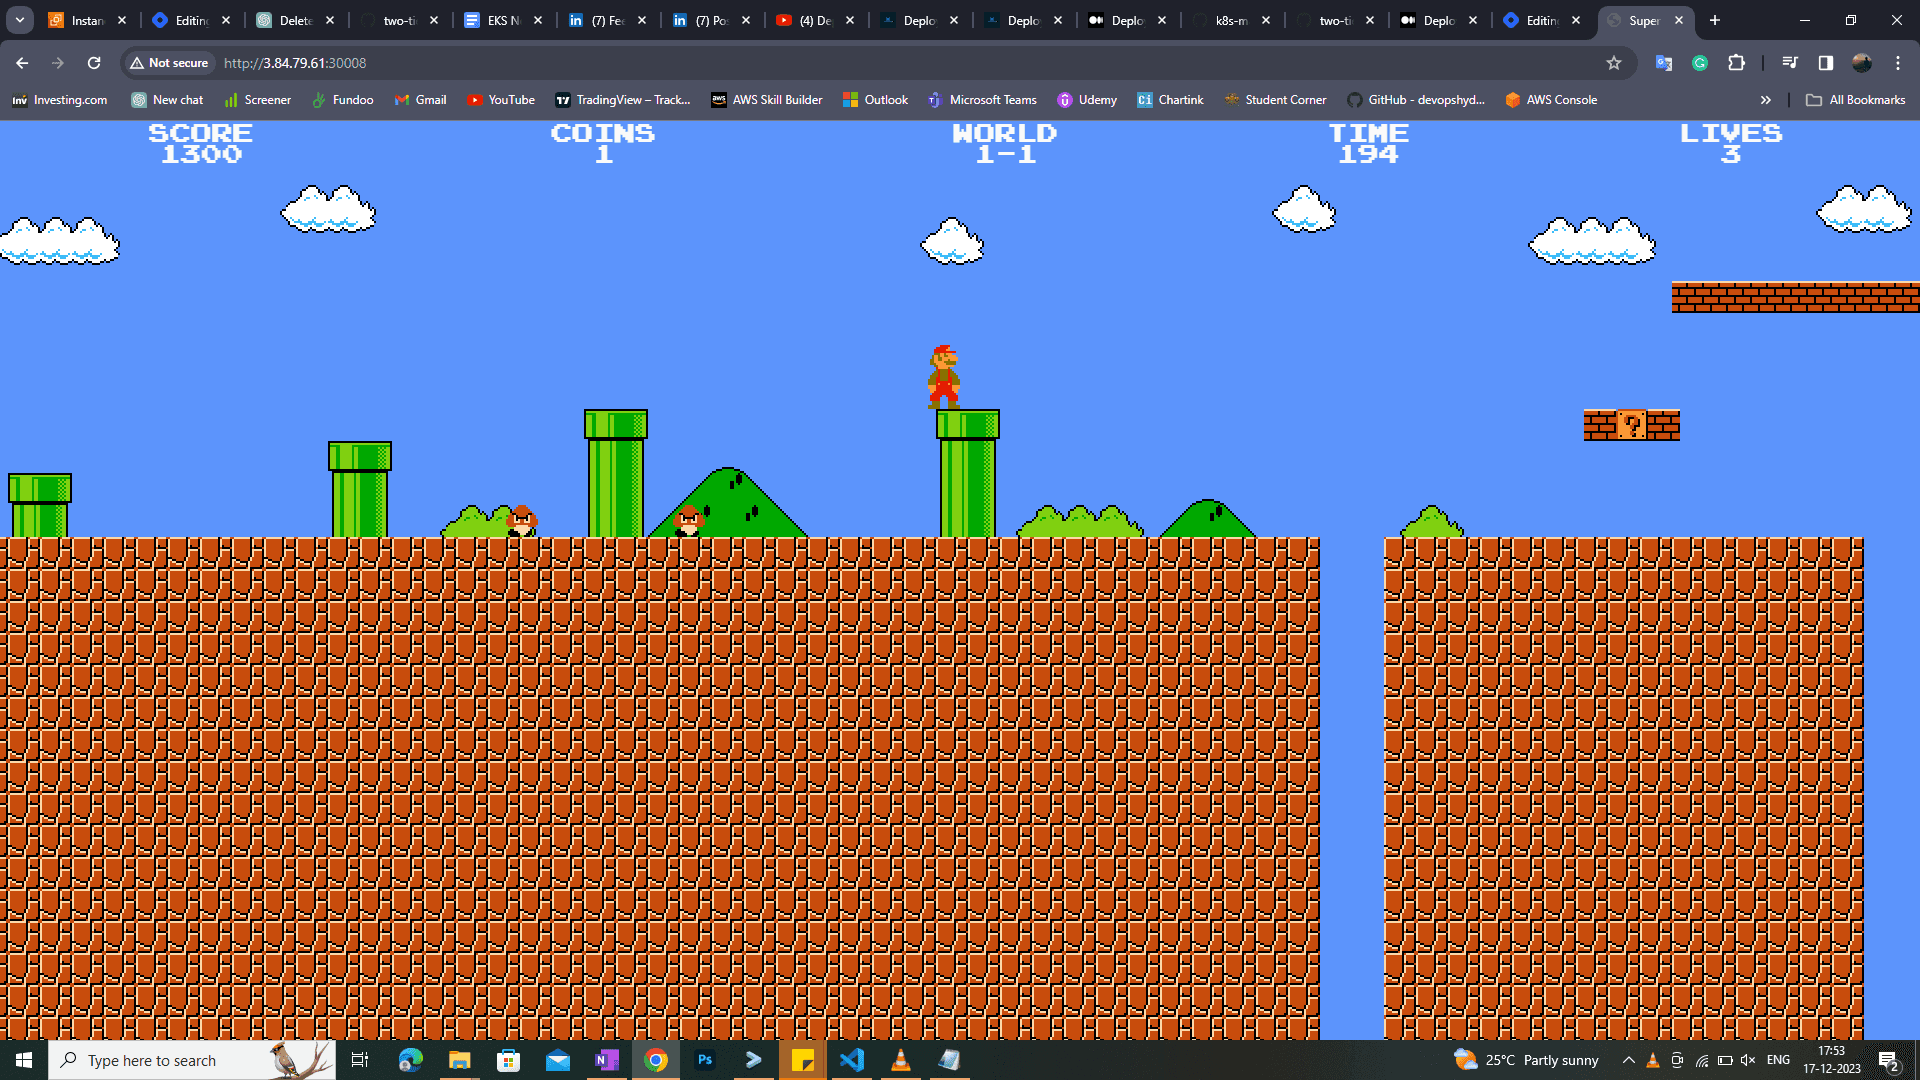Click the Grammarly extension icon
This screenshot has width=1920, height=1080.
1700,63
